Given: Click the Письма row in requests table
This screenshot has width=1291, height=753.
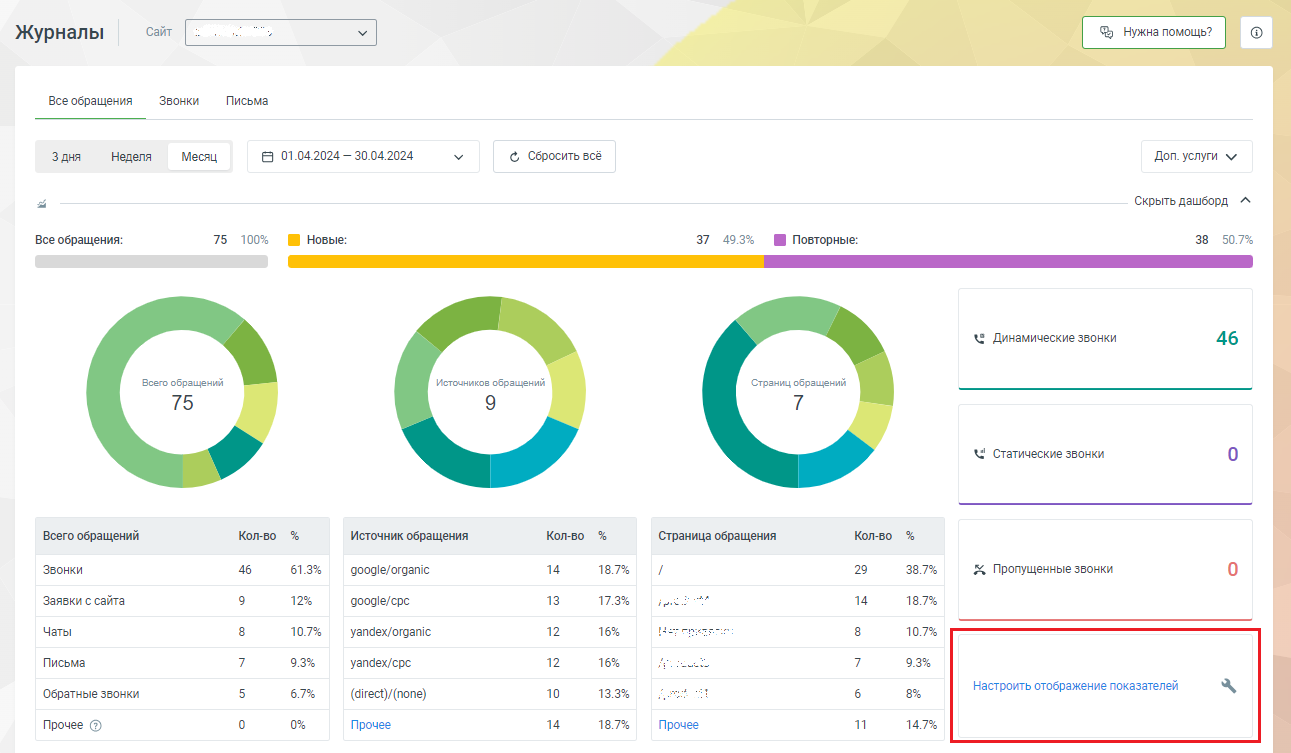Looking at the screenshot, I should 182,663.
